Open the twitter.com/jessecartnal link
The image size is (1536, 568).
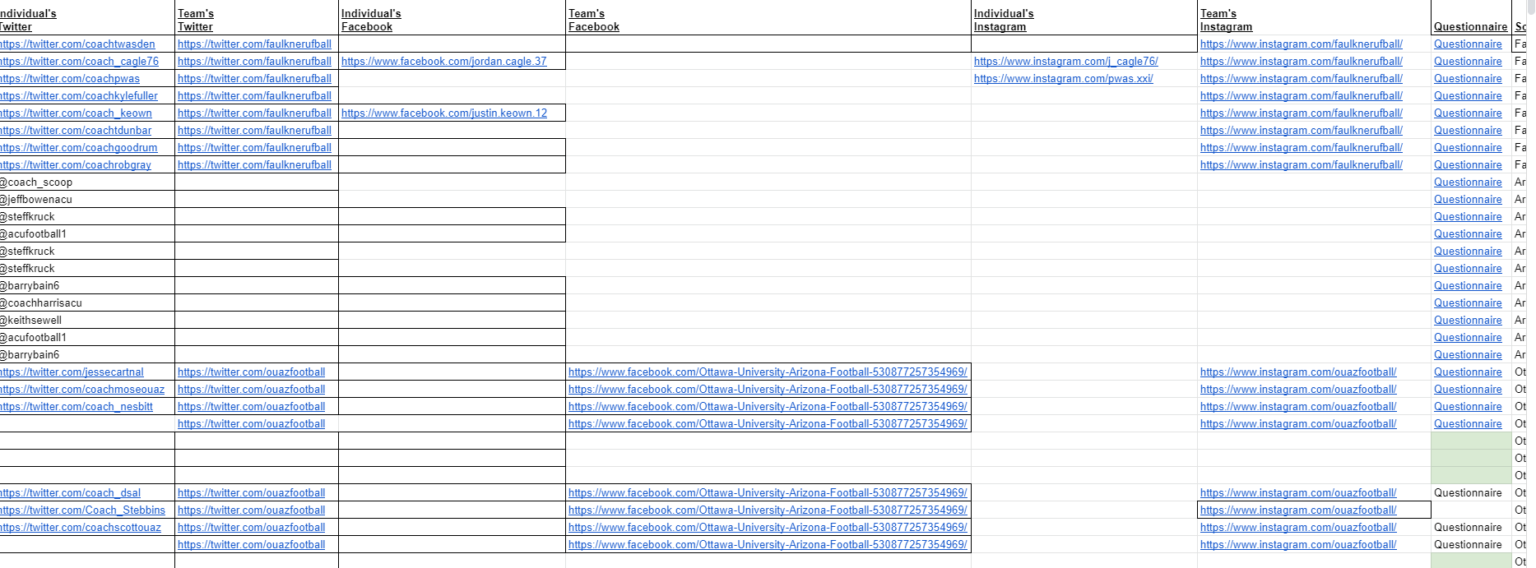[x=70, y=372]
